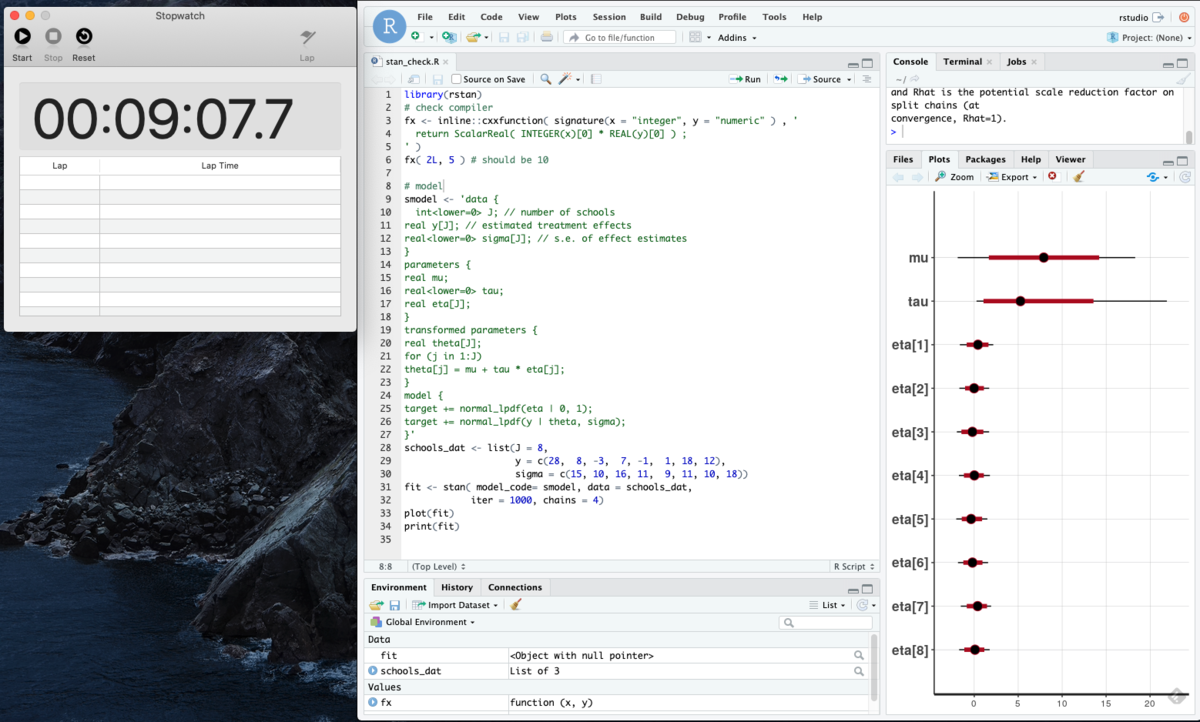Sign out of rstudio session icon
1200x722 pixels.
pyautogui.click(x=1158, y=17)
